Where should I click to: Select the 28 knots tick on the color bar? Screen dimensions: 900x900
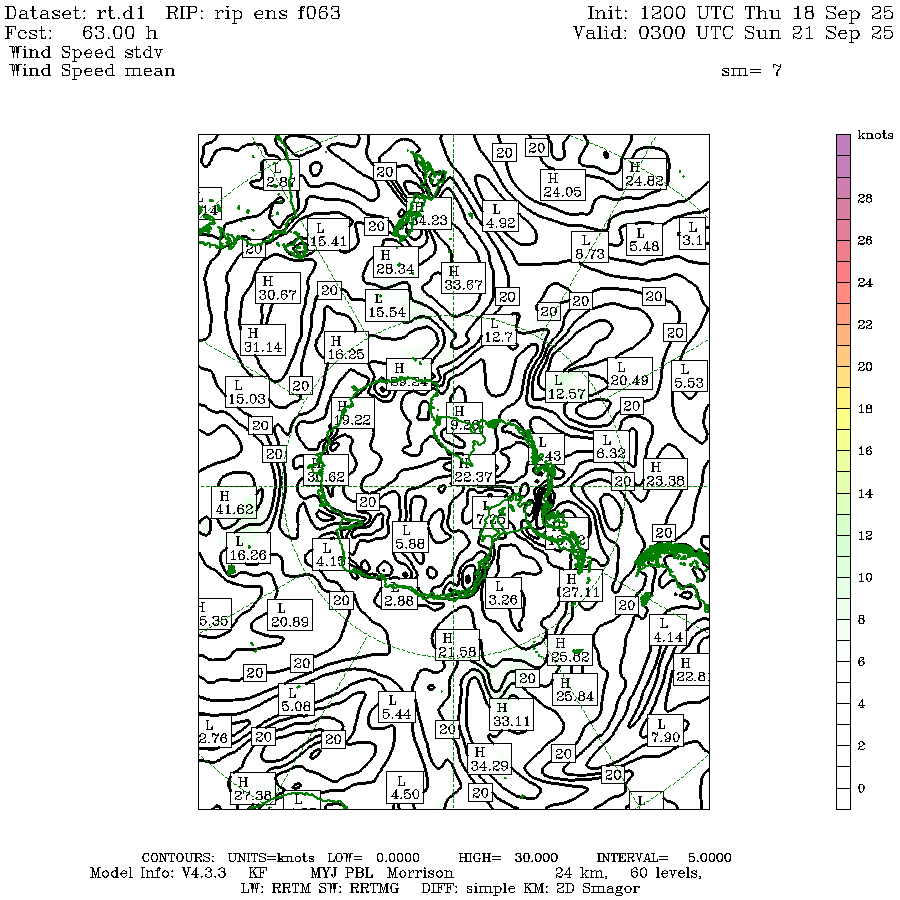coord(865,198)
